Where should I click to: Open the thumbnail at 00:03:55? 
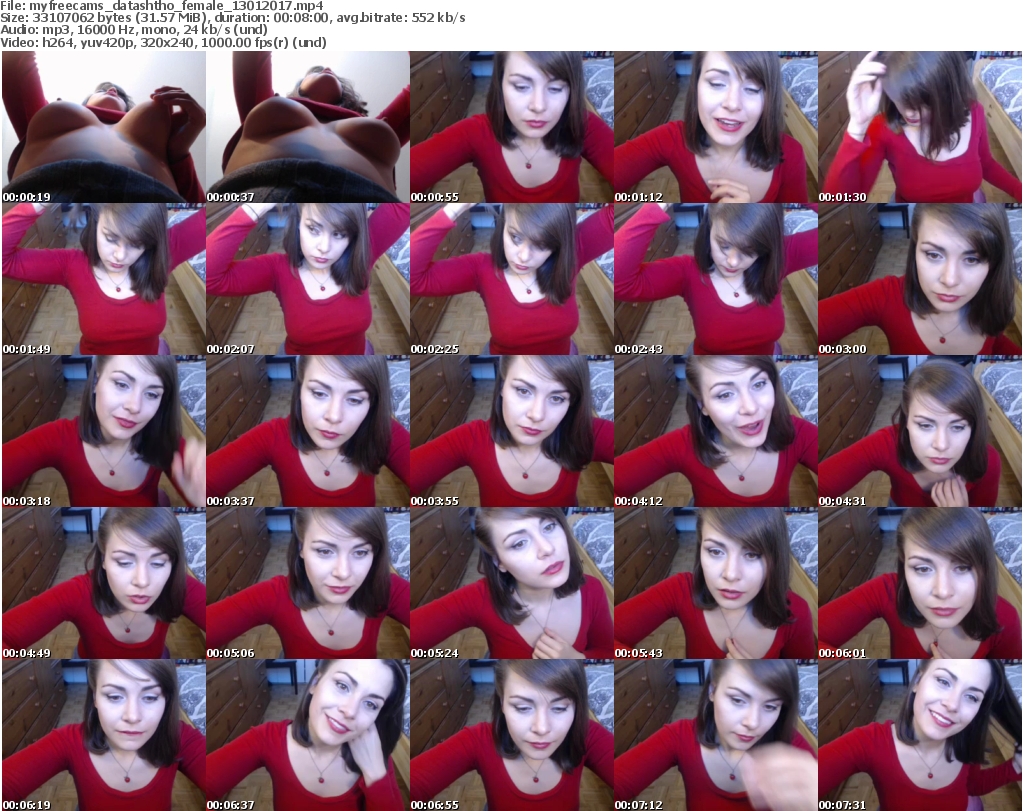point(511,432)
